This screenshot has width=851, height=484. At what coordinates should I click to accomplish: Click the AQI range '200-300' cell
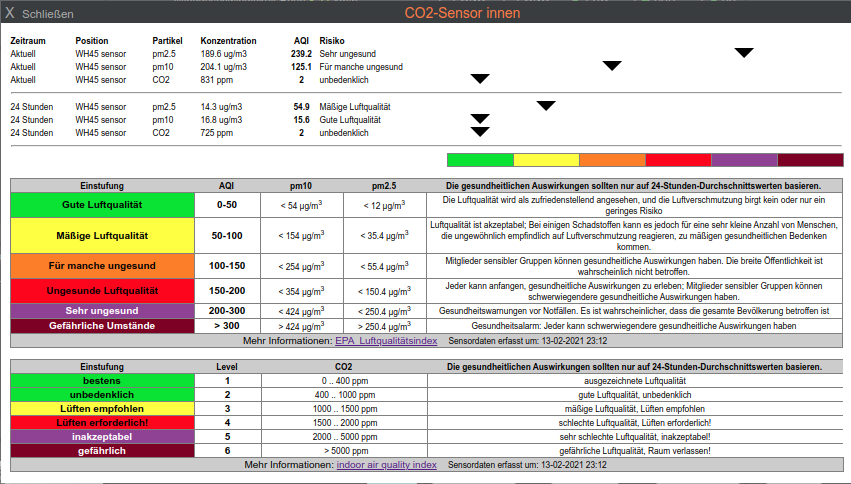click(x=227, y=311)
